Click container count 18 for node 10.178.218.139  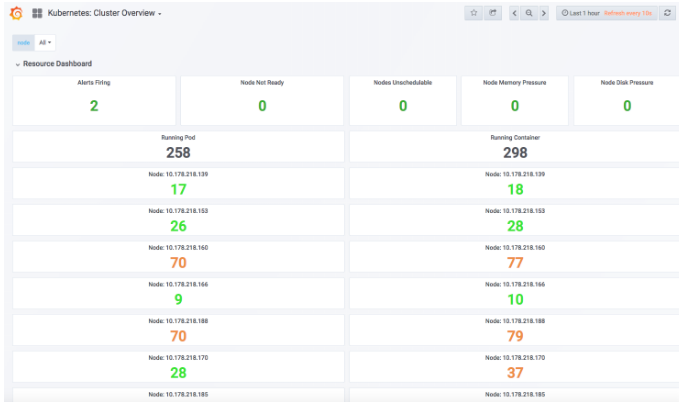(x=515, y=189)
